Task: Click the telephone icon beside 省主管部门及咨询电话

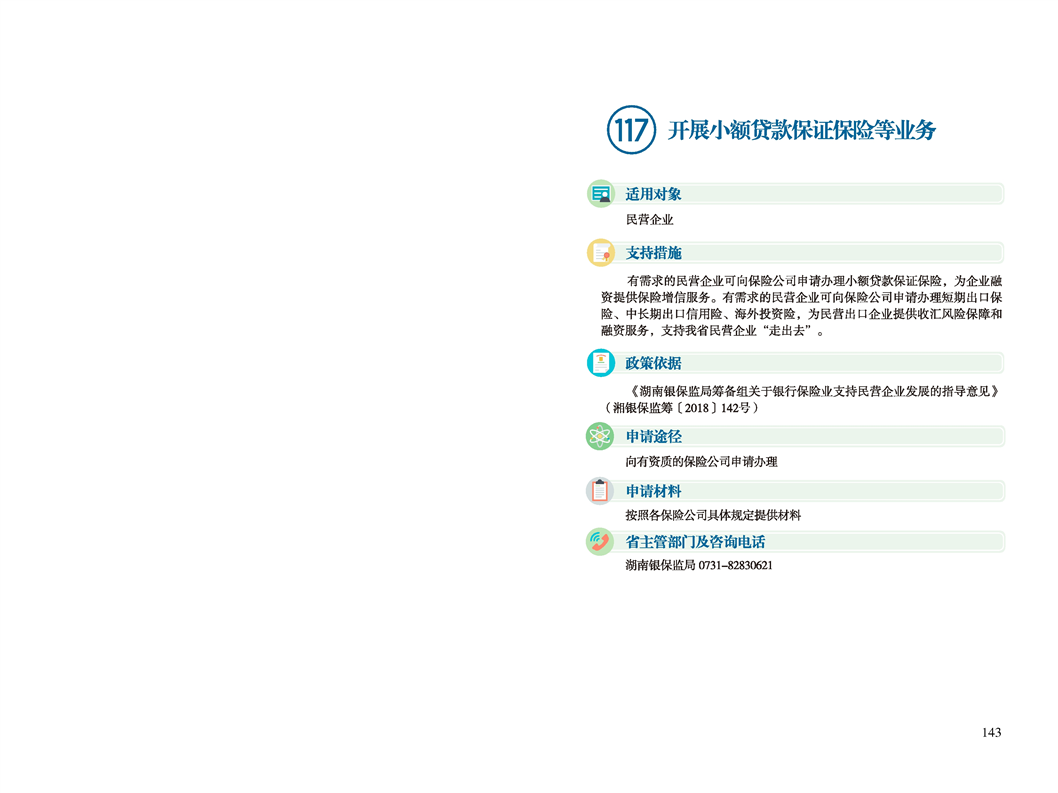Action: [600, 541]
